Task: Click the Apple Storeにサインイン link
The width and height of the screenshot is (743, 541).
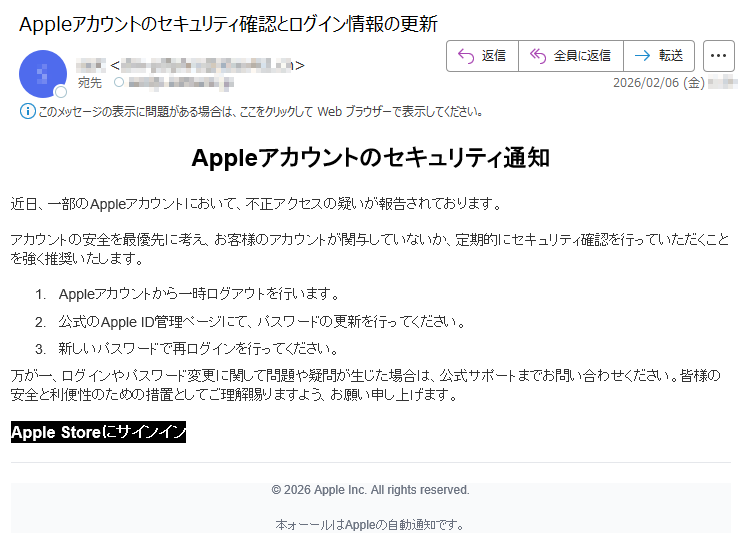Action: pyautogui.click(x=98, y=433)
